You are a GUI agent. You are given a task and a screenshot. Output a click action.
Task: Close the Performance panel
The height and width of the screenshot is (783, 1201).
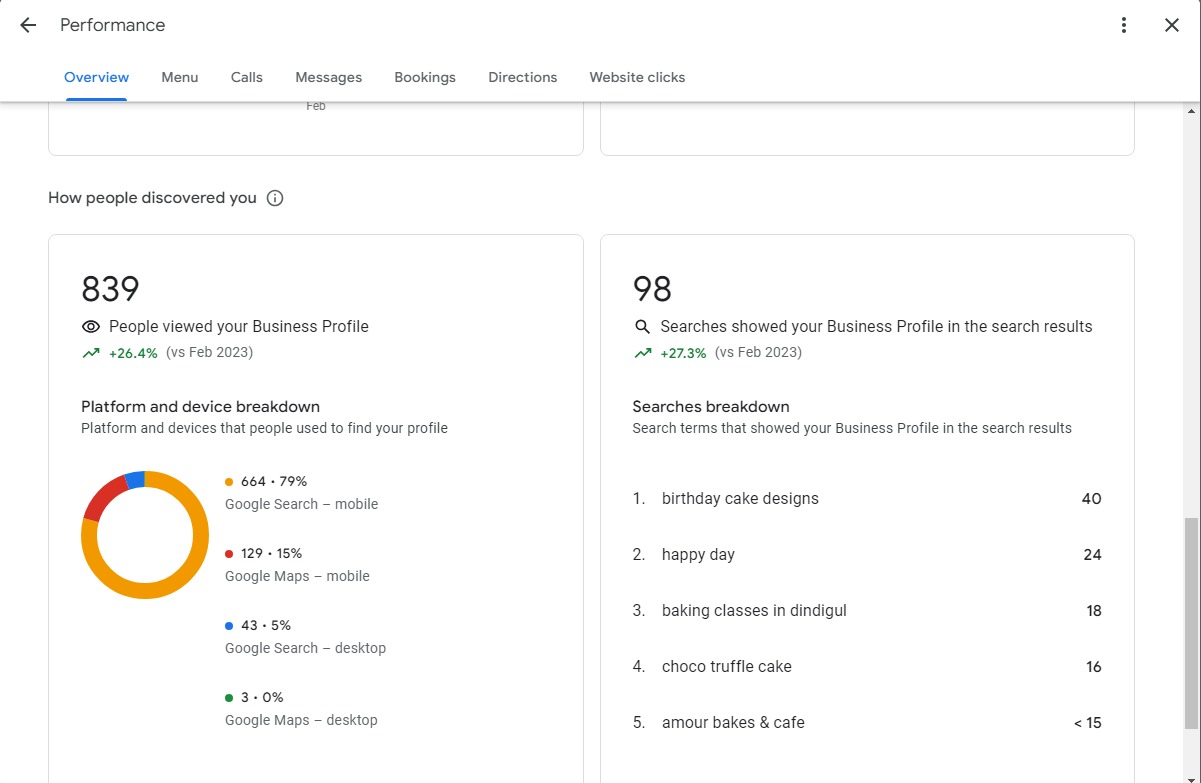[x=1172, y=25]
